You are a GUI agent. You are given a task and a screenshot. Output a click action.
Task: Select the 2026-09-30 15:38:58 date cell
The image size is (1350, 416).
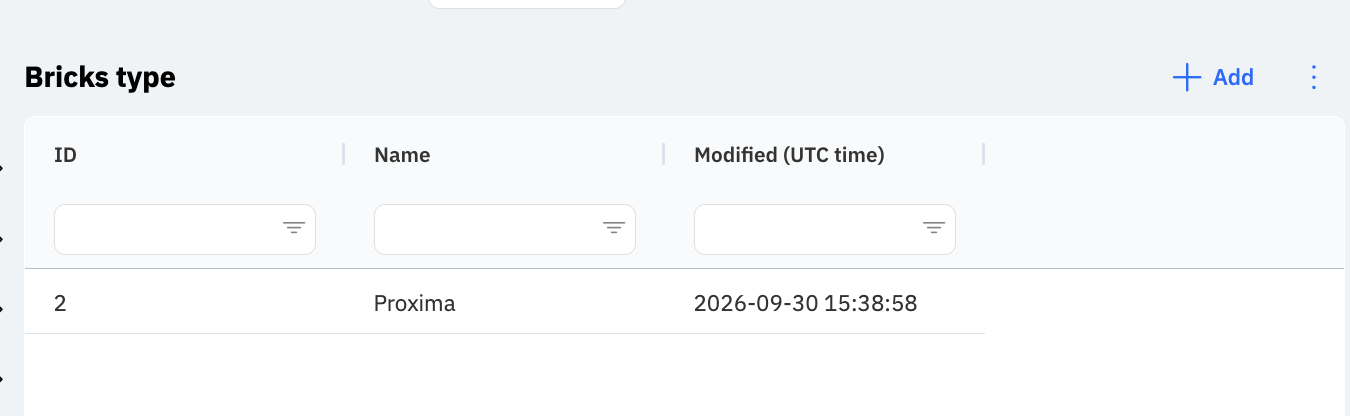coord(806,303)
